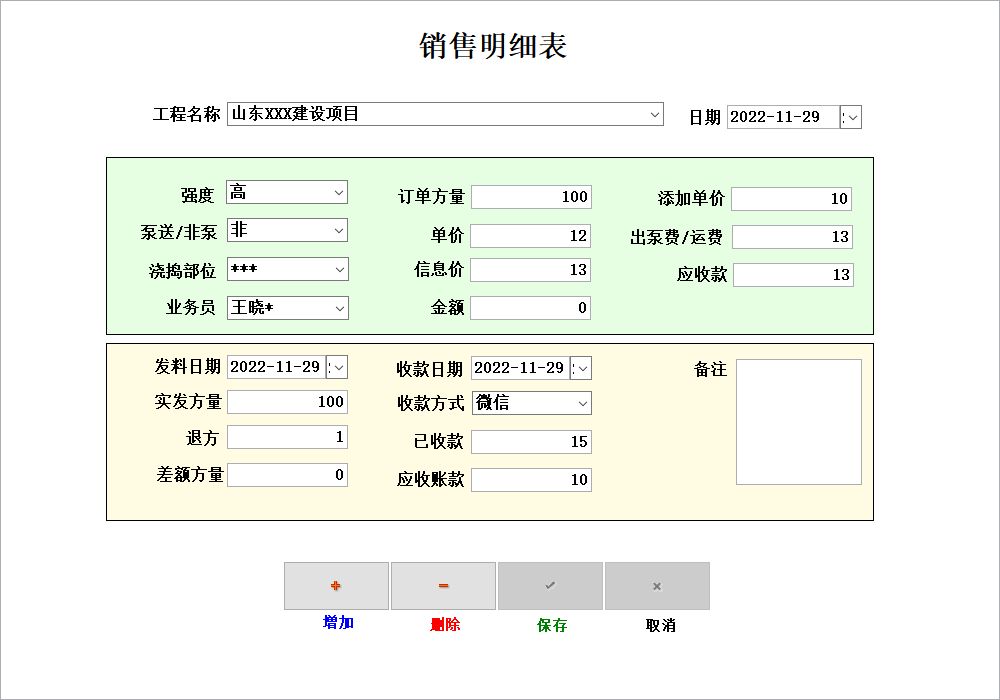Viewport: 1000px width, 700px height.
Task: Click the 备注 label
Action: click(x=710, y=369)
